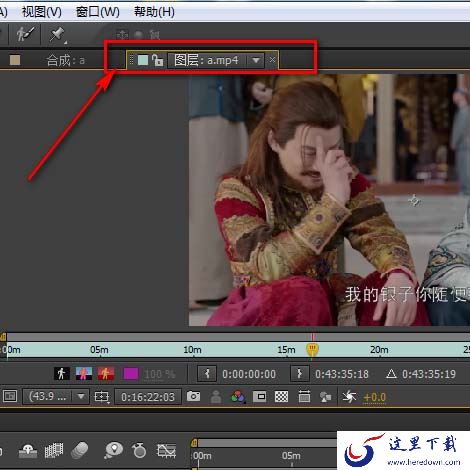The image size is (470, 470).
Task: Click the yellow current-time marker on ruler
Action: [x=312, y=350]
